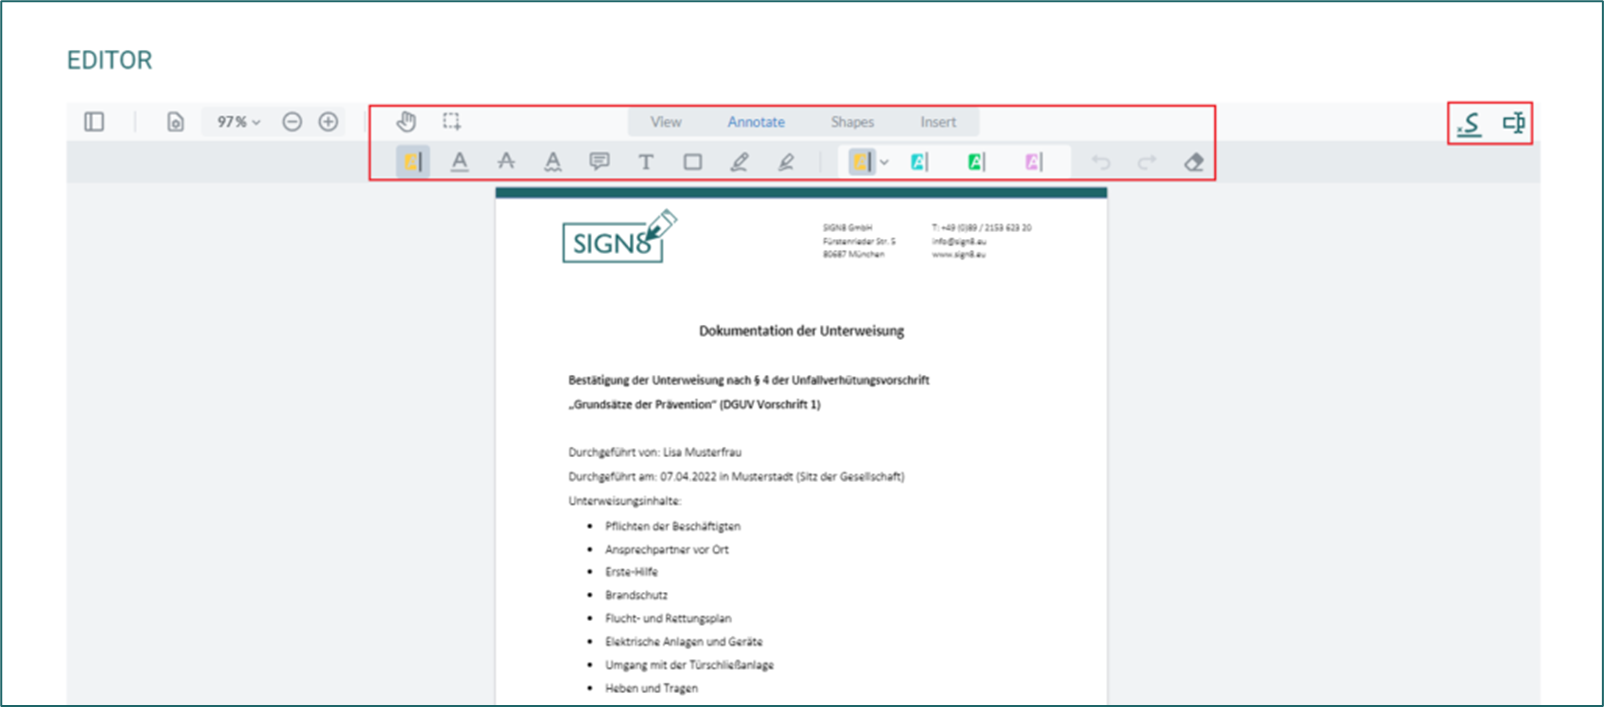Image resolution: width=1604 pixels, height=707 pixels.
Task: Open the 97% zoom level dropdown
Action: 239,122
